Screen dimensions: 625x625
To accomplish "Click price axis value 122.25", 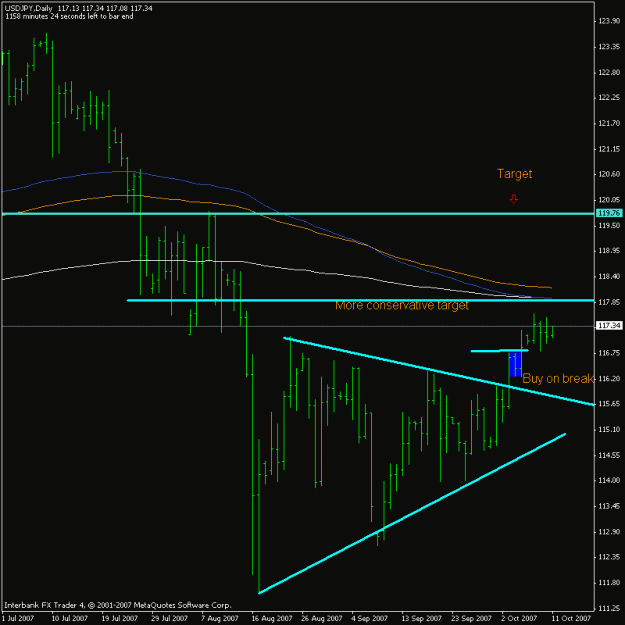I will 609,98.
